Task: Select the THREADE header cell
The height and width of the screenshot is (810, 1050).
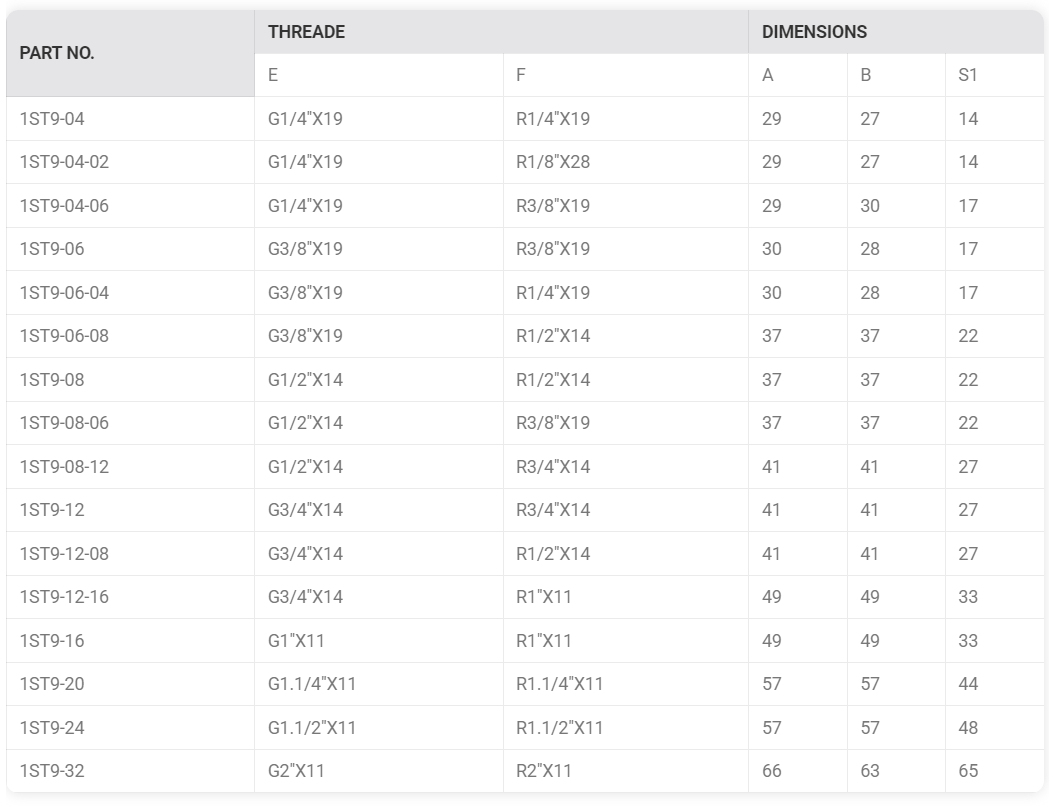Action: pyautogui.click(x=306, y=32)
